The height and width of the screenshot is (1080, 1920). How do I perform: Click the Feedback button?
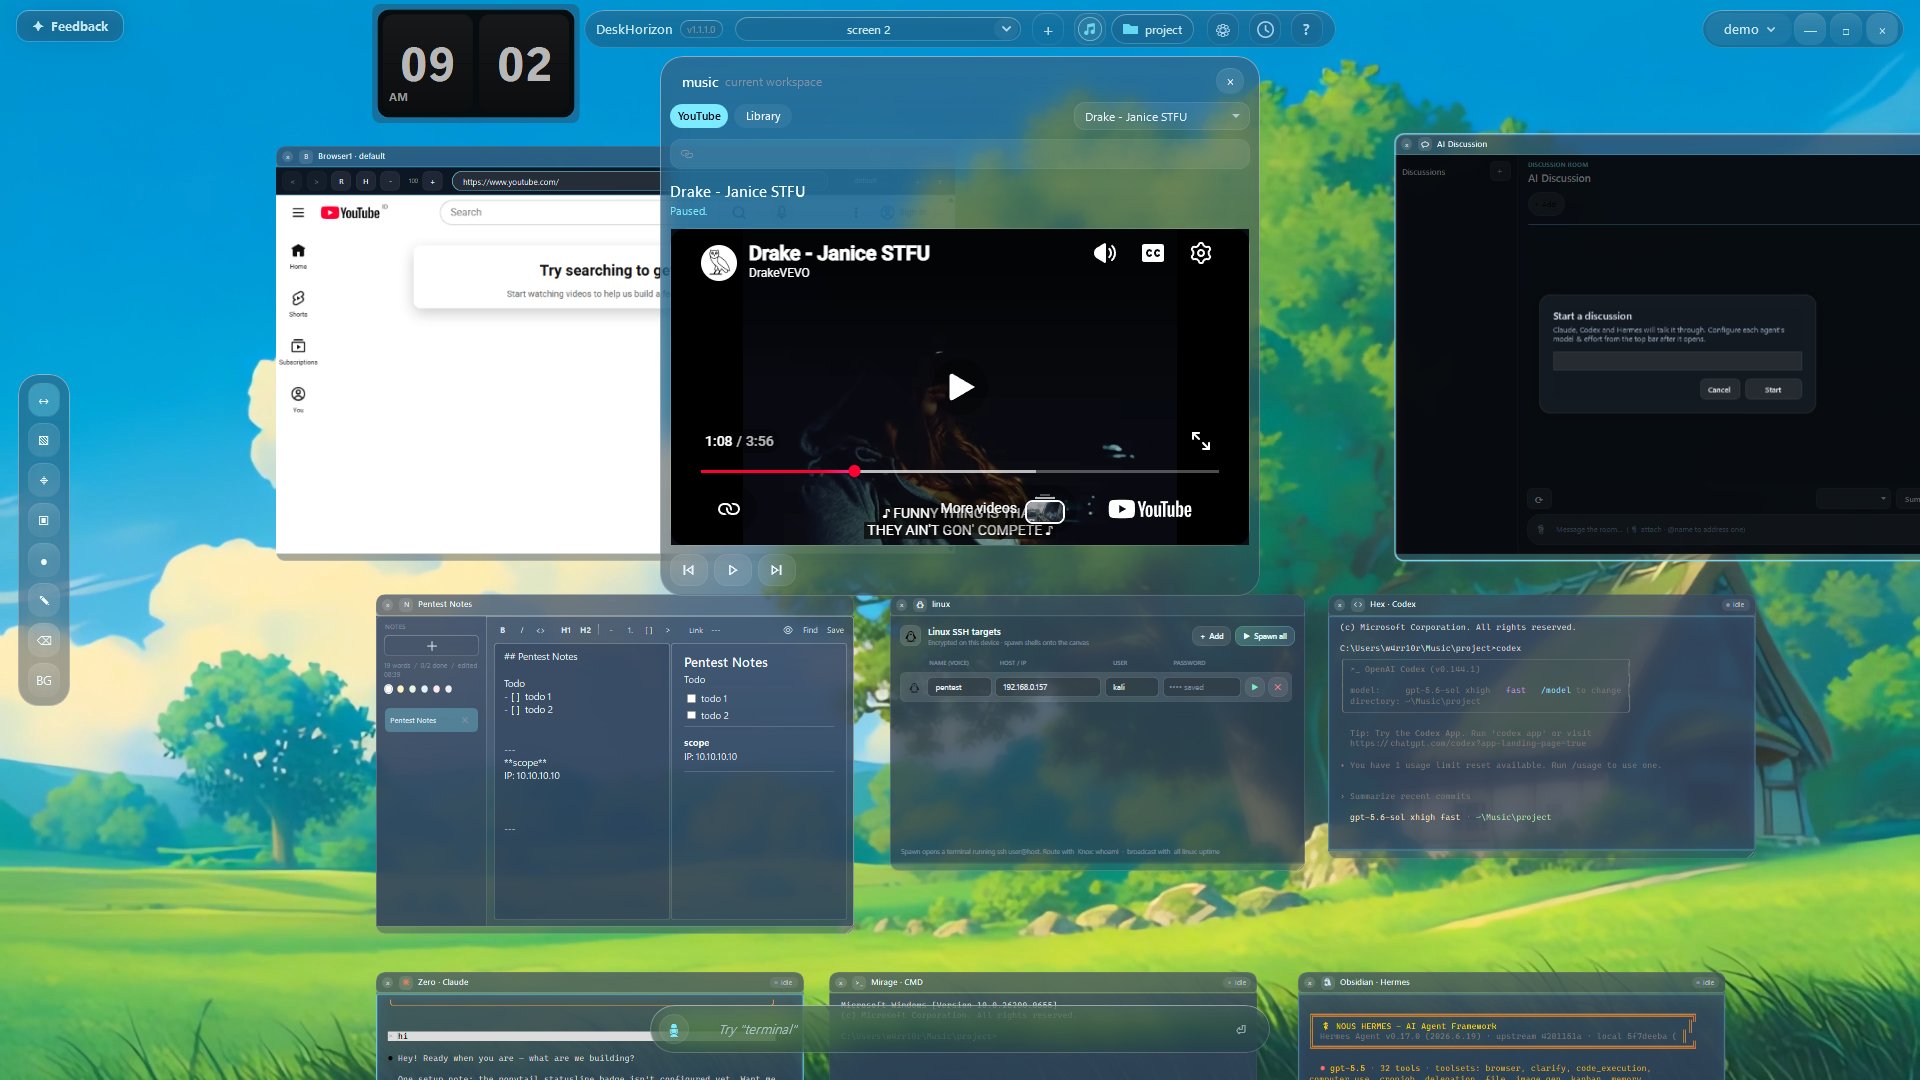(70, 26)
